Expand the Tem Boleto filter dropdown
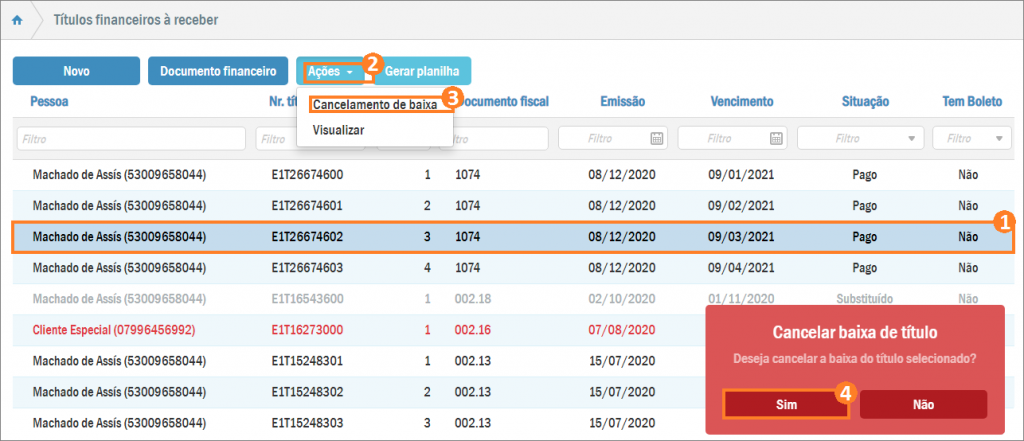Viewport: 1024px width, 441px height. 994,139
